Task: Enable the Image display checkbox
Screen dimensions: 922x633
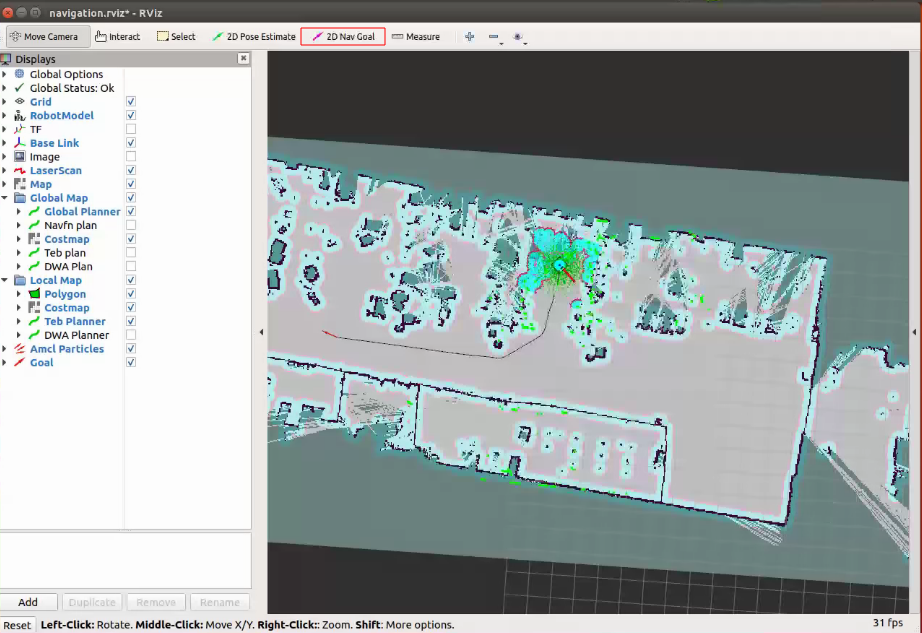Action: tap(131, 156)
